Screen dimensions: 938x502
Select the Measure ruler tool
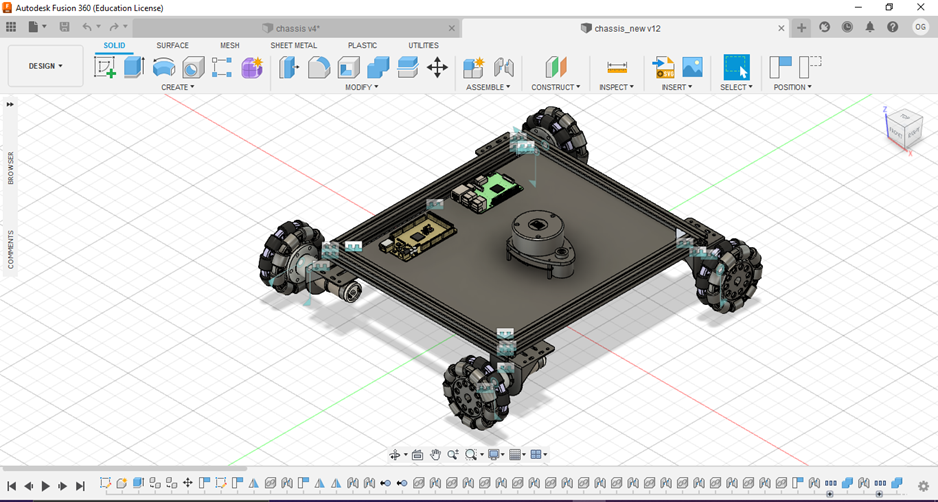click(x=616, y=67)
